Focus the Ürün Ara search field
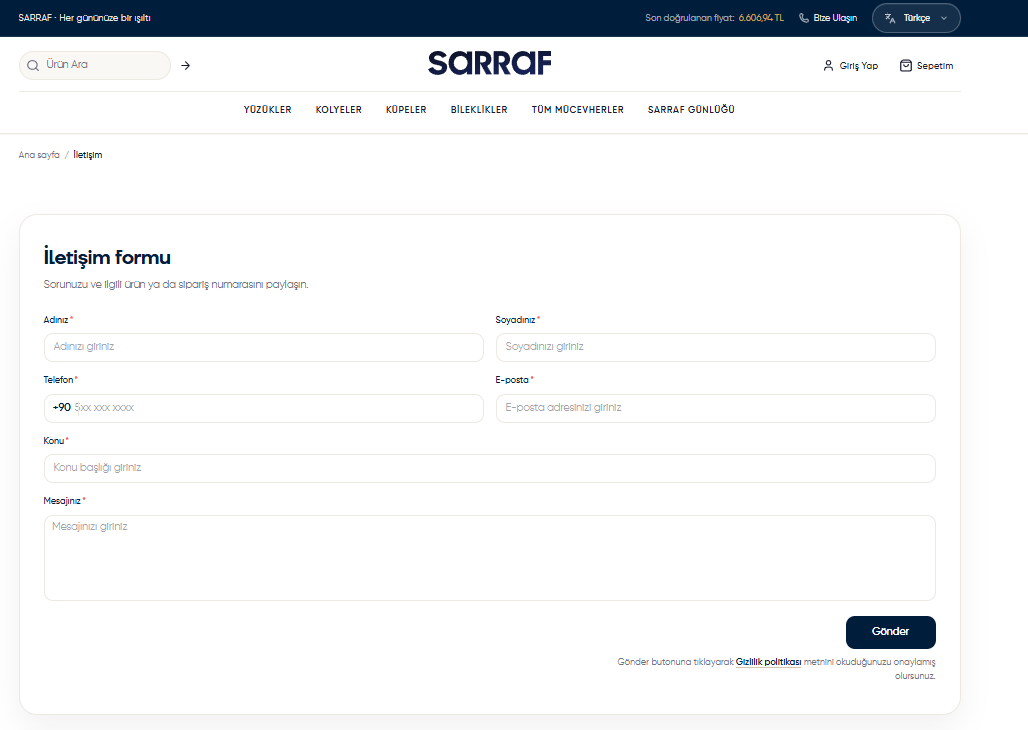The width and height of the screenshot is (1028, 730). coord(95,66)
